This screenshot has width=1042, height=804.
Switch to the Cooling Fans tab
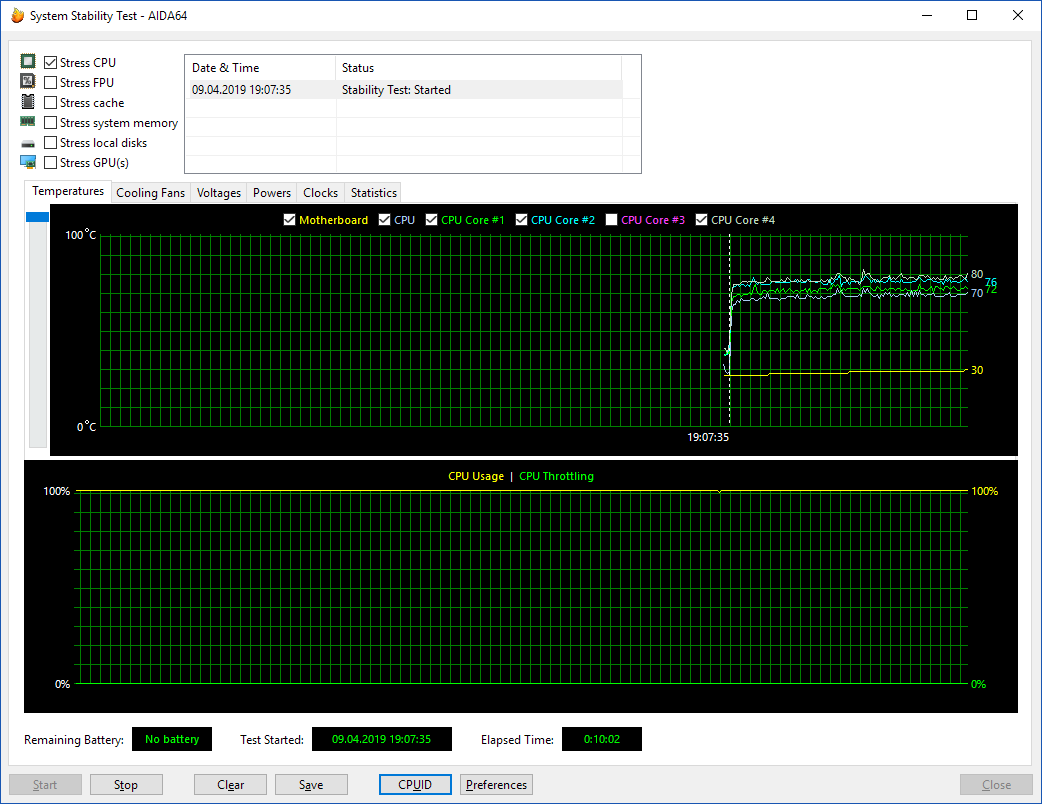point(151,193)
